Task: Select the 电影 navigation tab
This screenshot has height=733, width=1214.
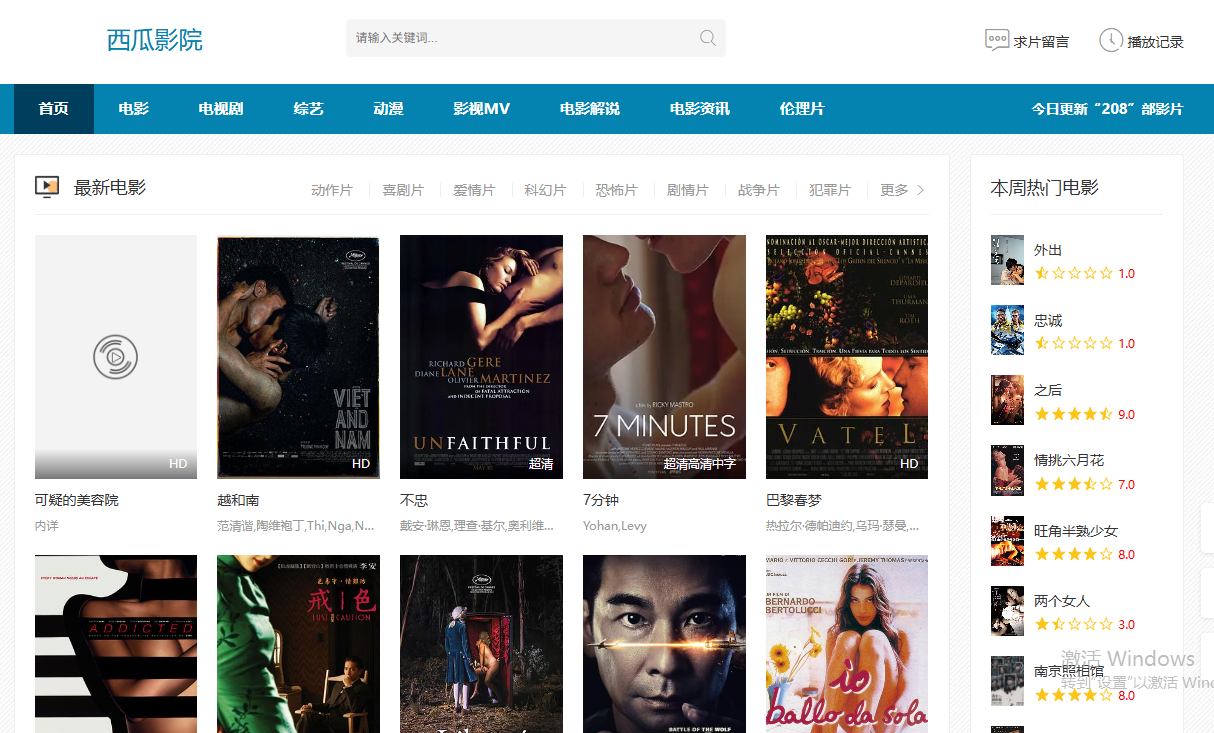Action: coord(133,109)
